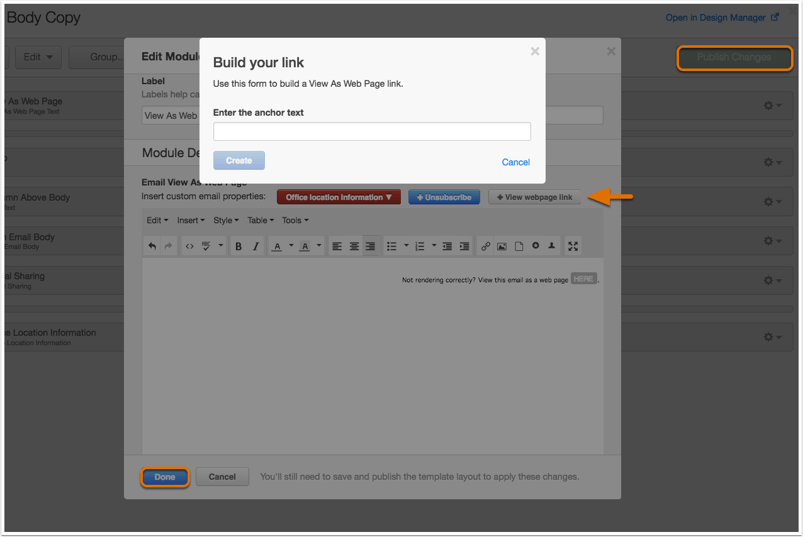Open Office location information dropdown
The image size is (803, 537).
point(339,197)
